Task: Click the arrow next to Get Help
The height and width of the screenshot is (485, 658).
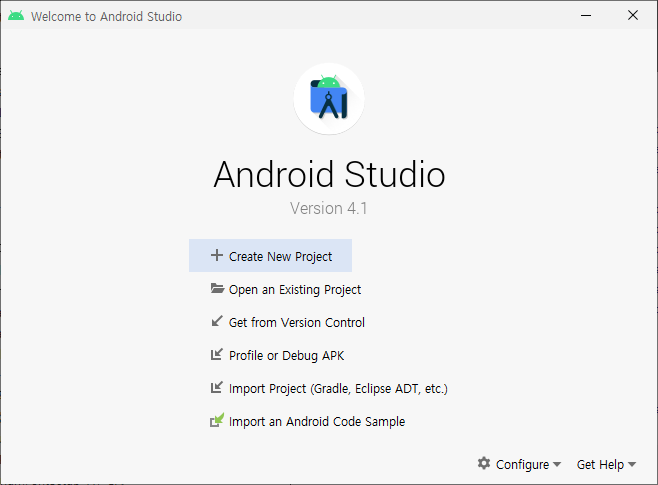Action: pyautogui.click(x=632, y=464)
